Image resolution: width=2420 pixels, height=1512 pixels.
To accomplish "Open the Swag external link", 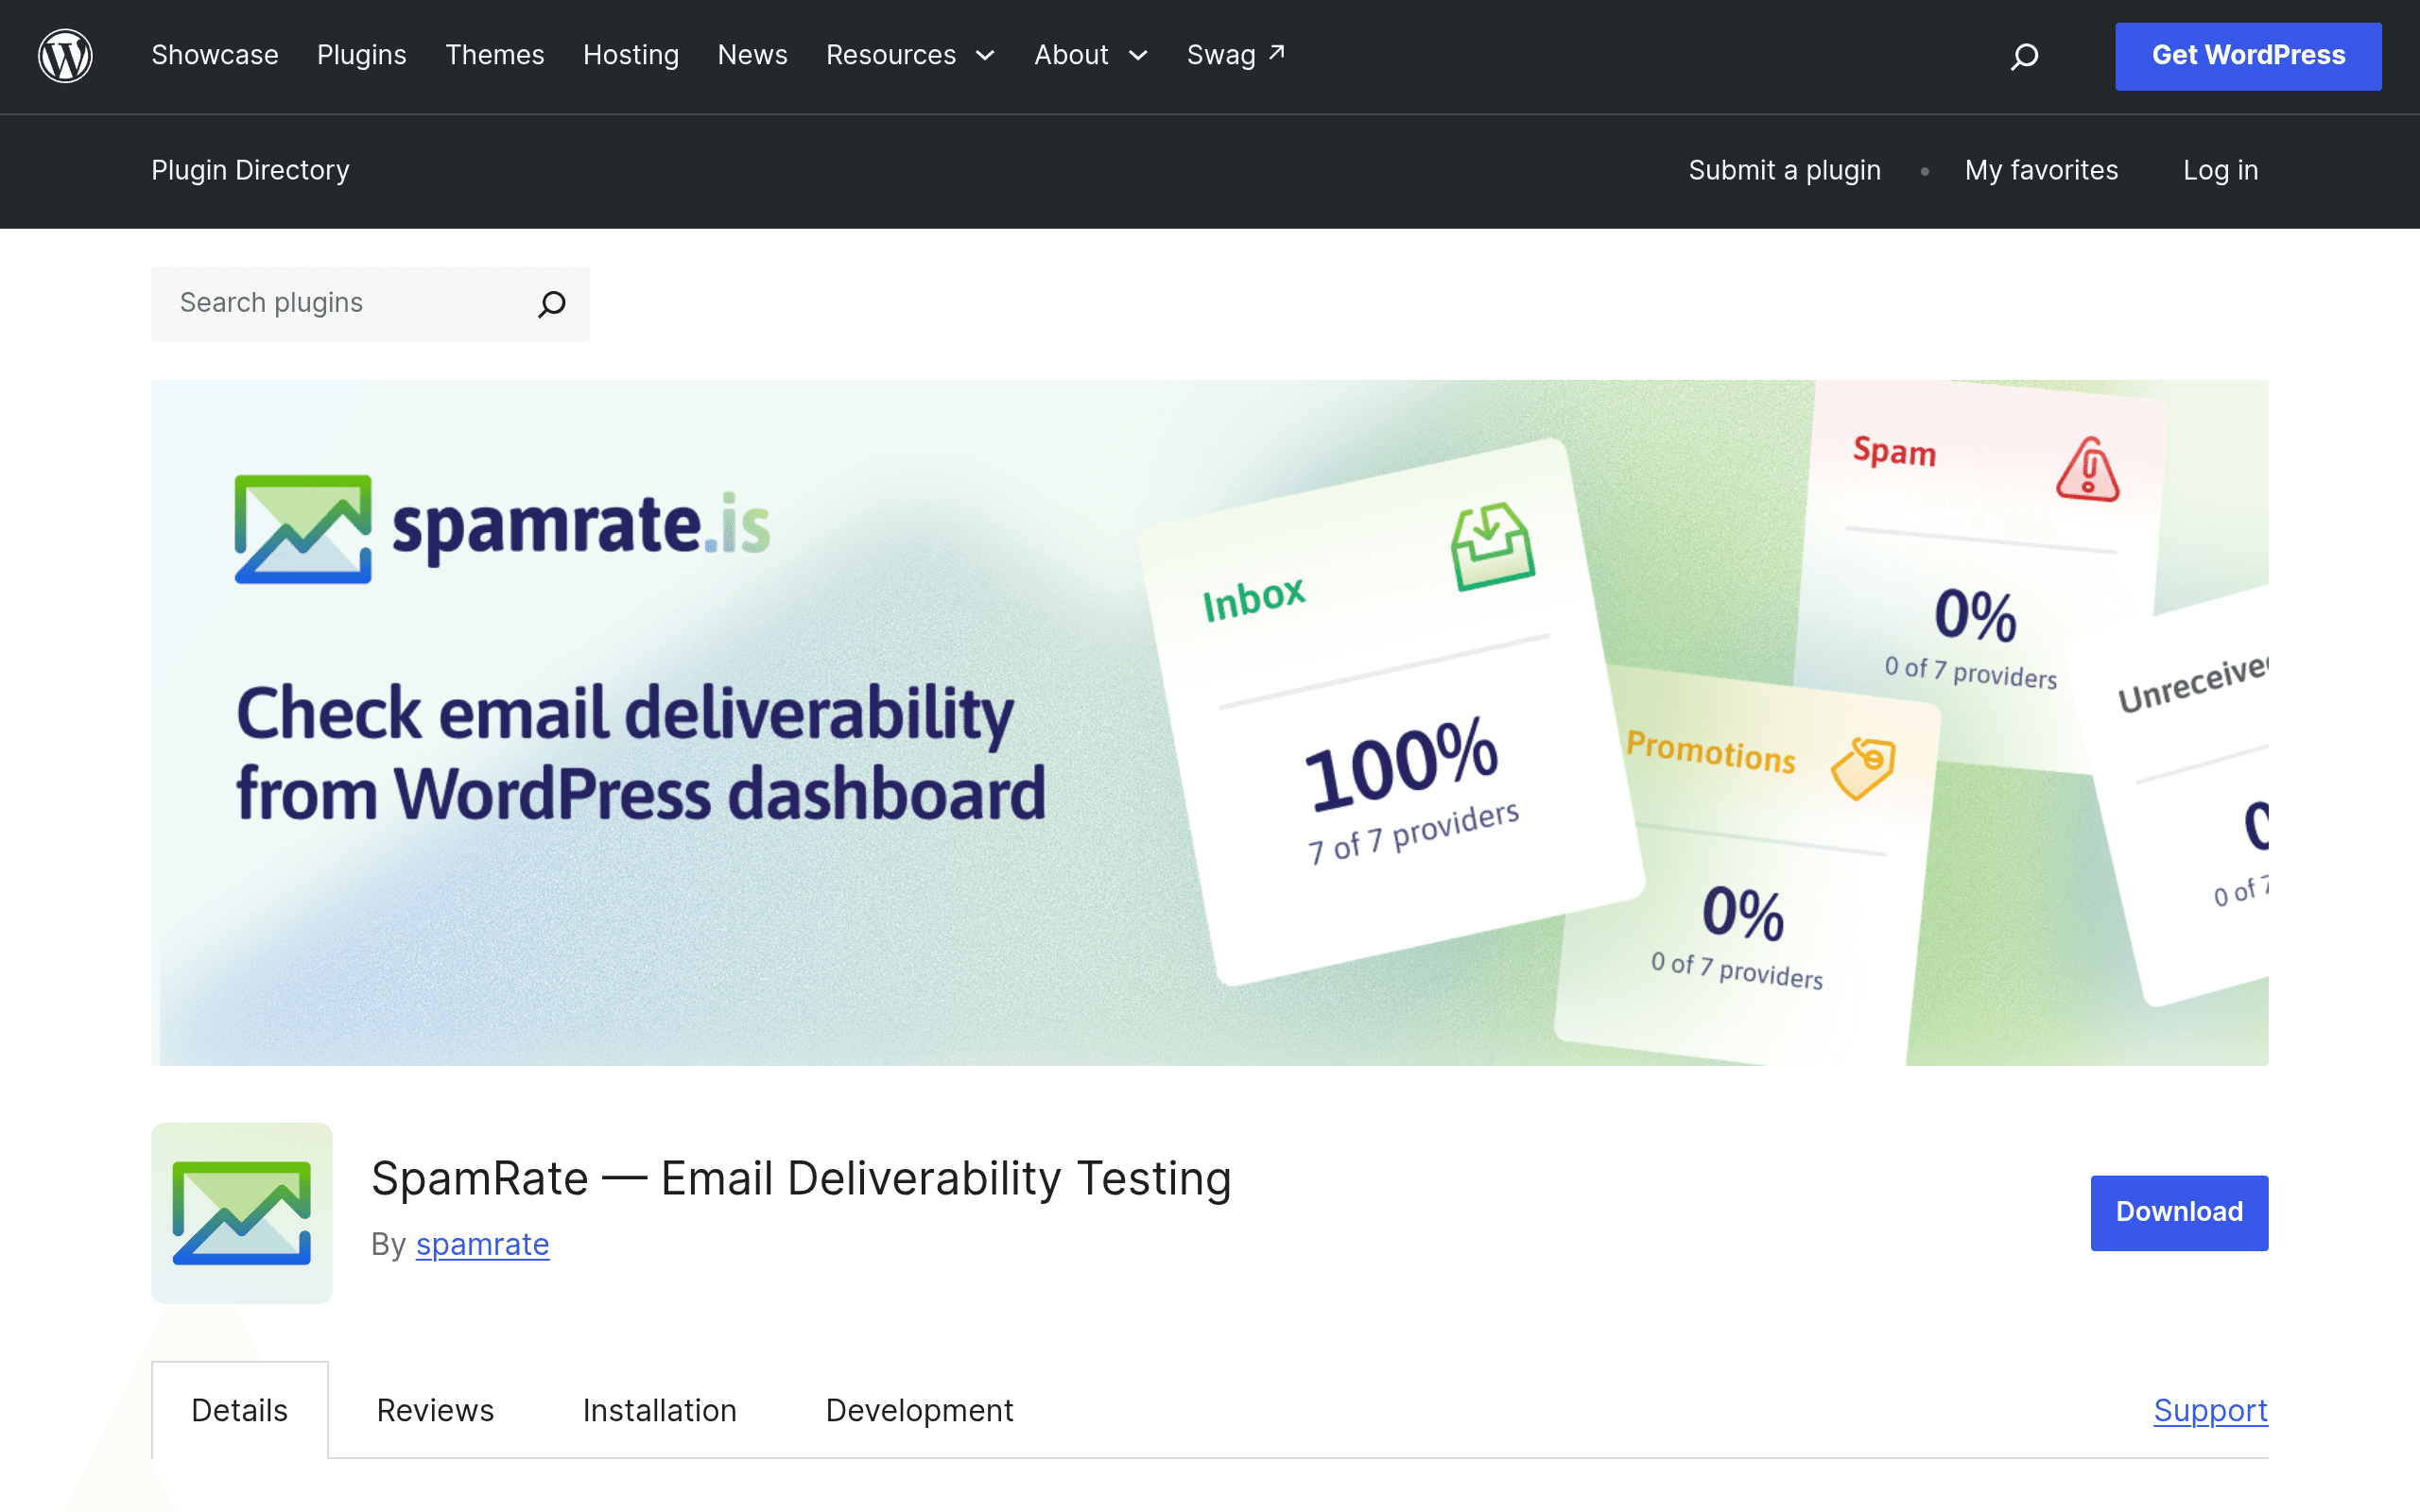I will [x=1236, y=56].
